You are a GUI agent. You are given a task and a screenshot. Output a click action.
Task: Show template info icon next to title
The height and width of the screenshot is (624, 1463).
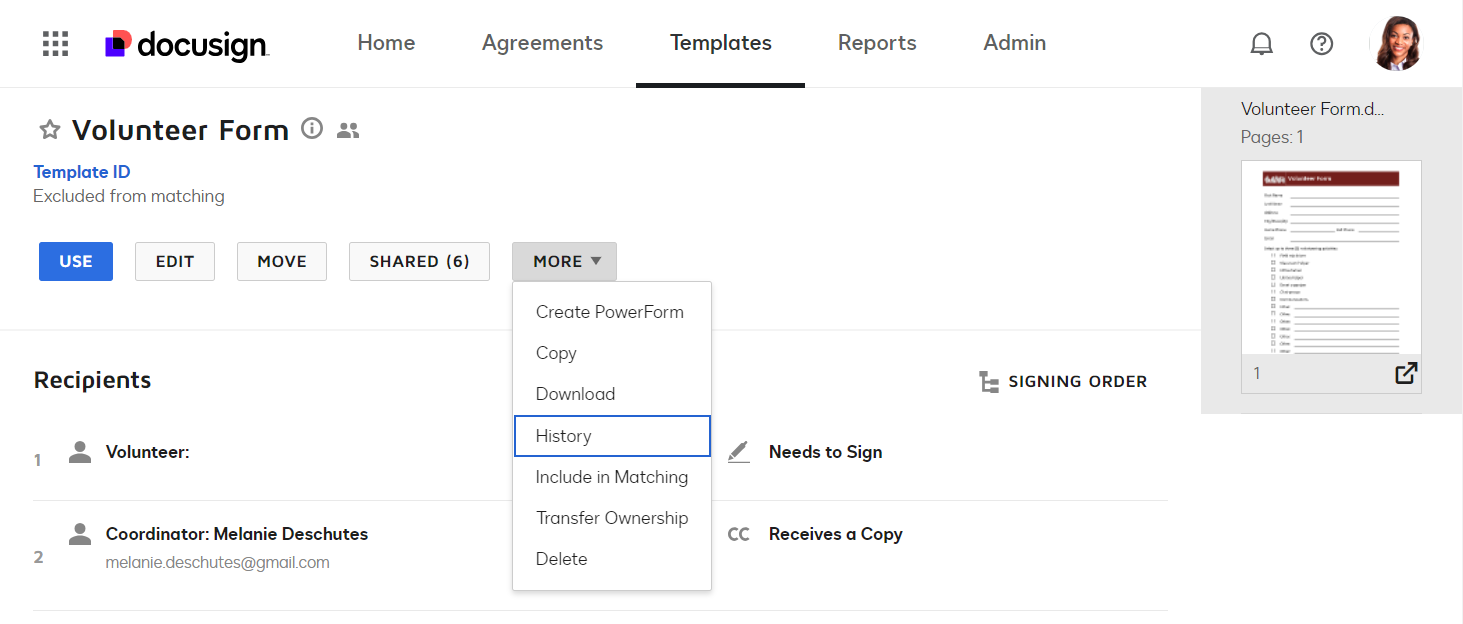click(x=312, y=129)
